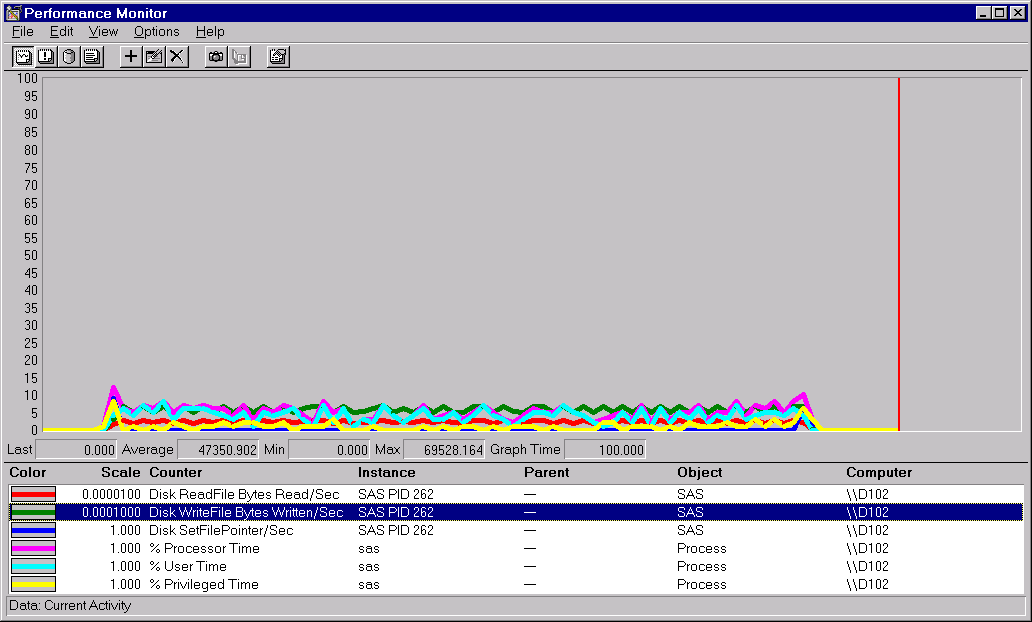Switch to the Report view icon
Viewport: 1032px width, 622px height.
point(92,56)
